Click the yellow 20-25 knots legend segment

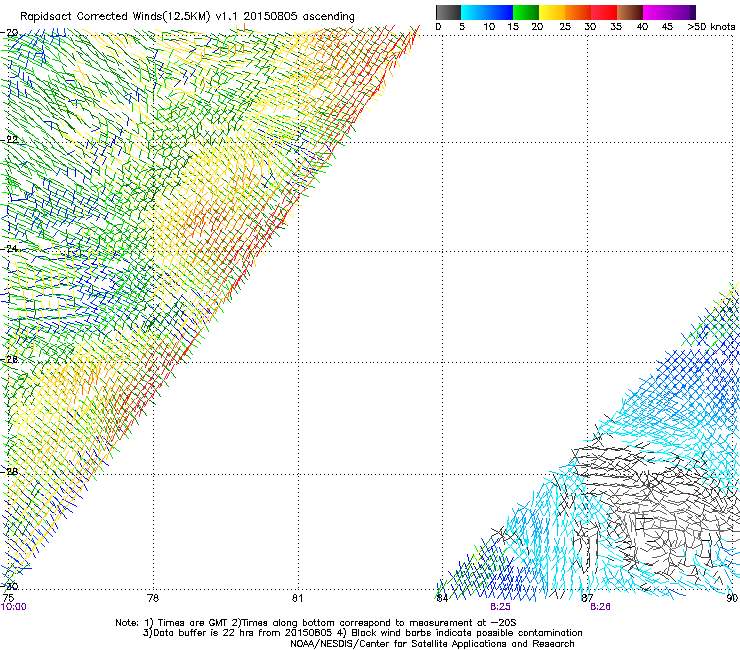click(552, 12)
